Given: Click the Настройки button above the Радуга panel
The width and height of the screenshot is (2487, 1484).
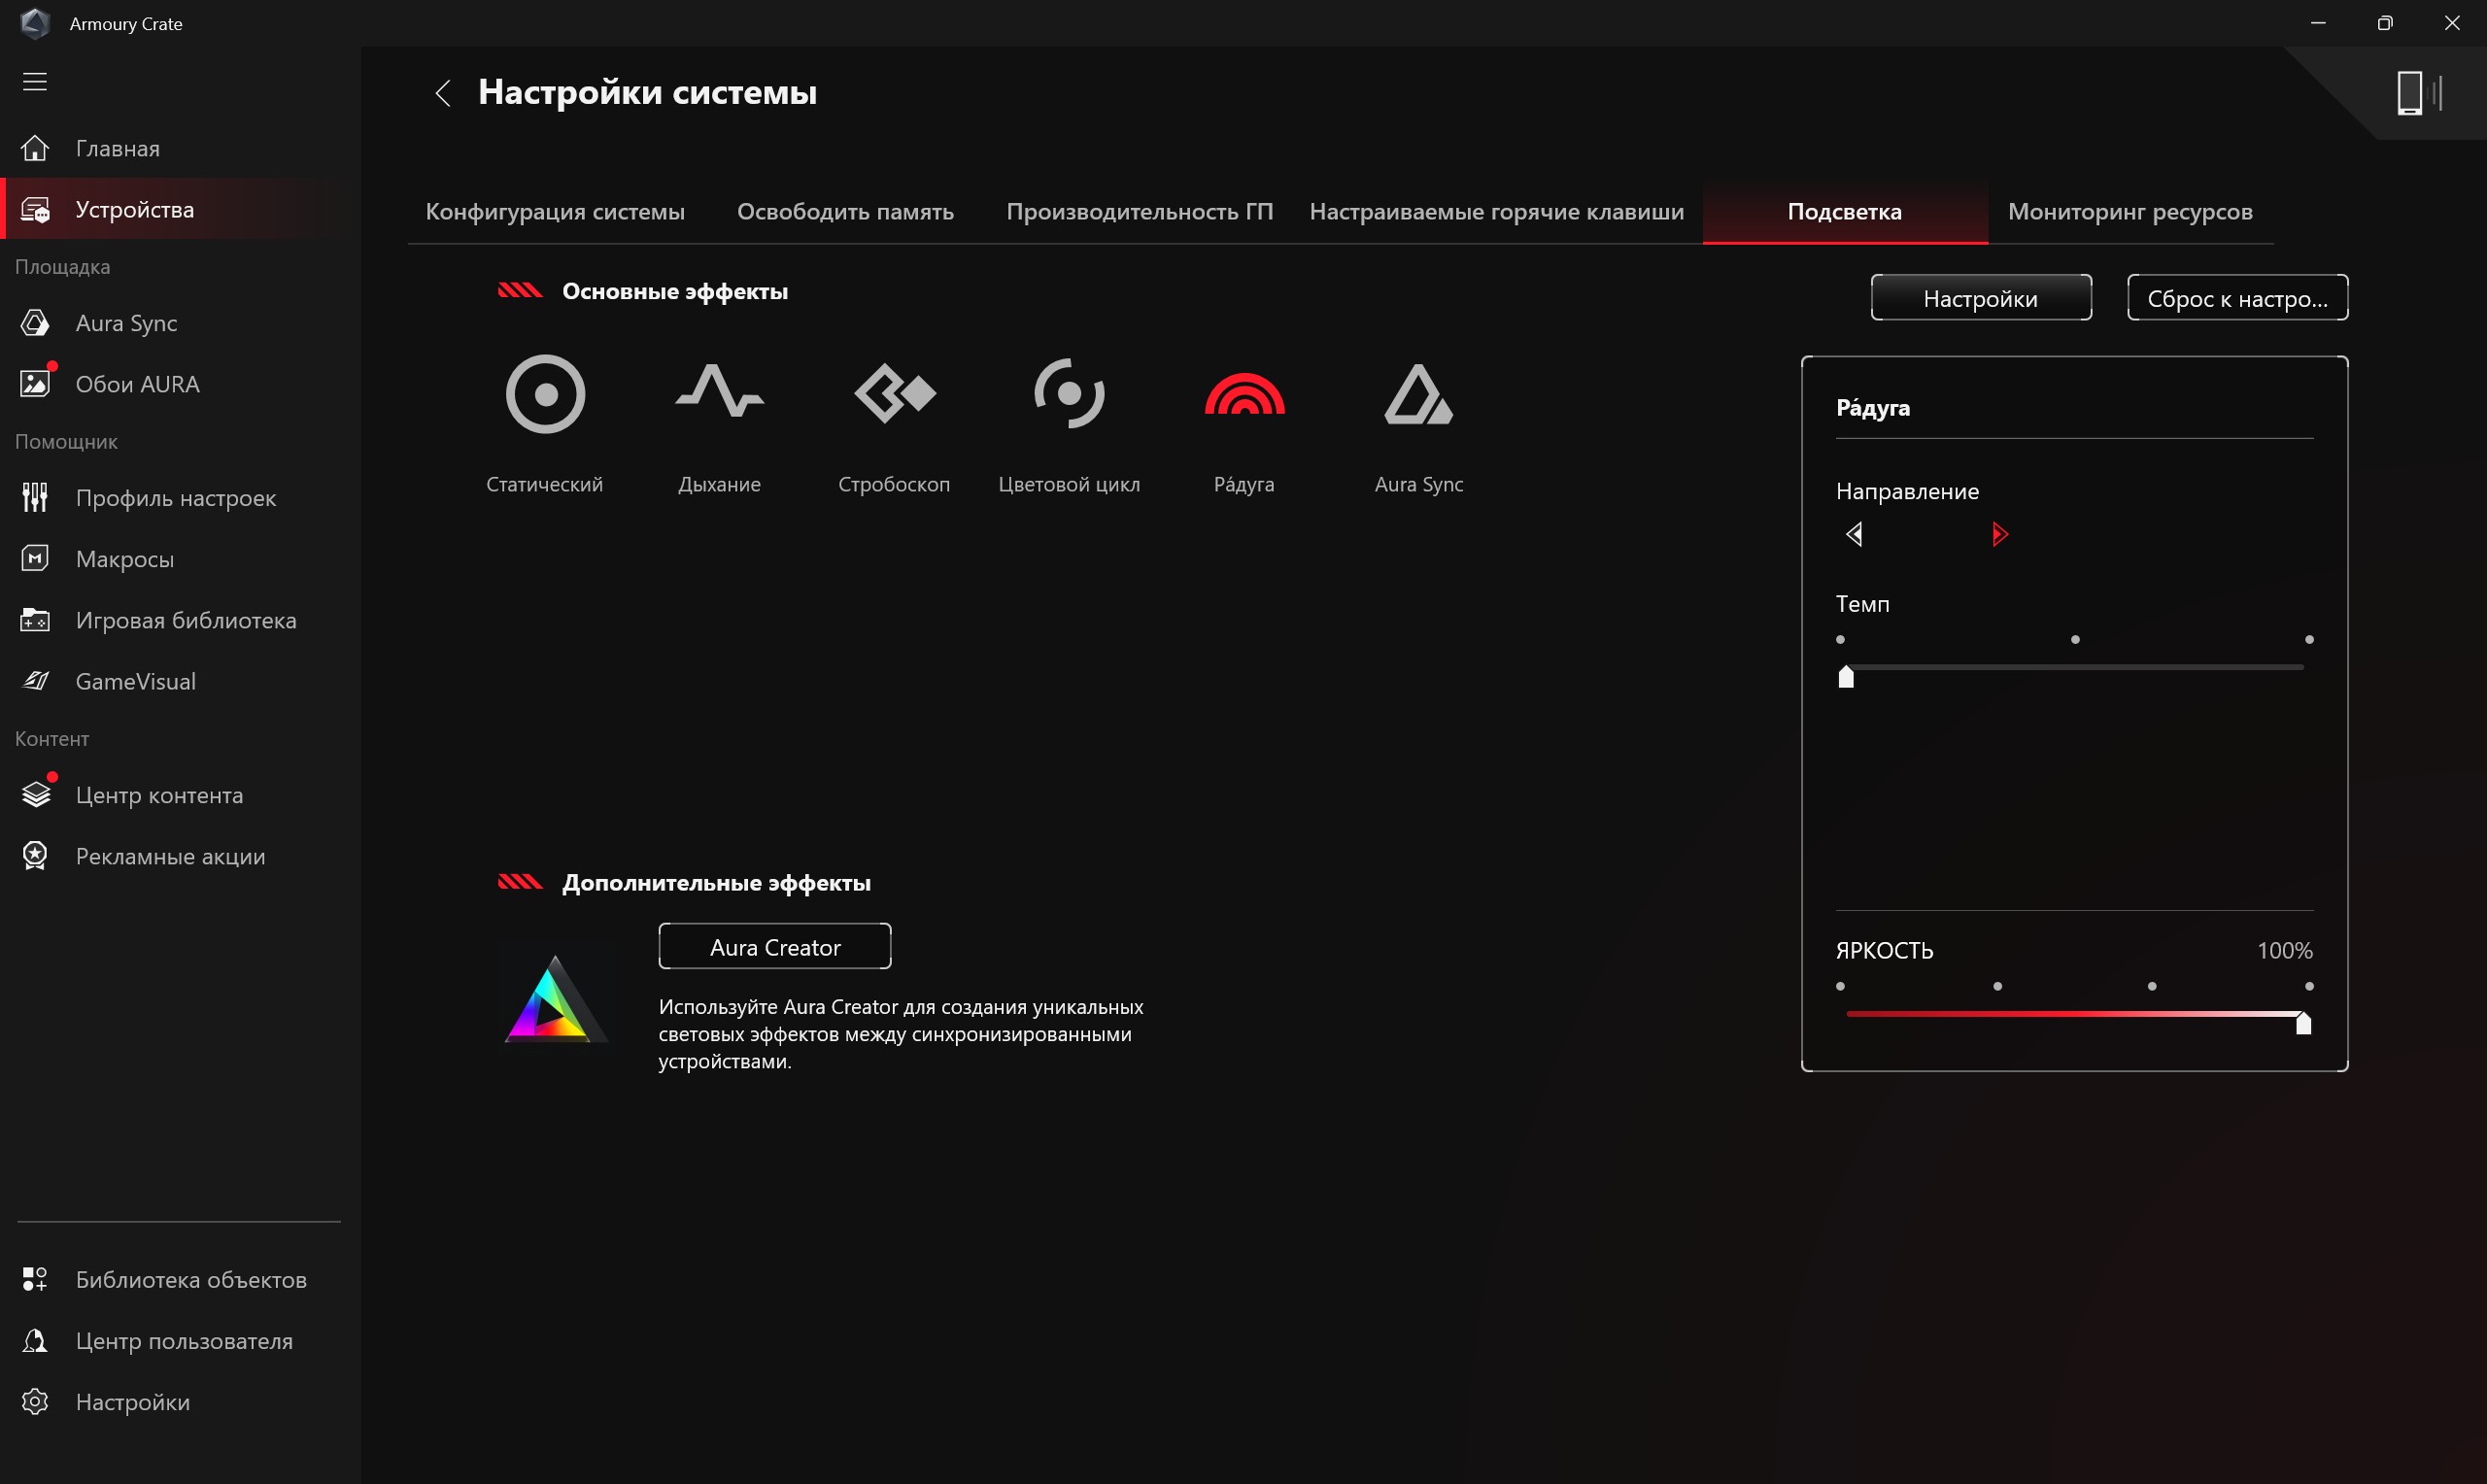Looking at the screenshot, I should pyautogui.click(x=1980, y=298).
